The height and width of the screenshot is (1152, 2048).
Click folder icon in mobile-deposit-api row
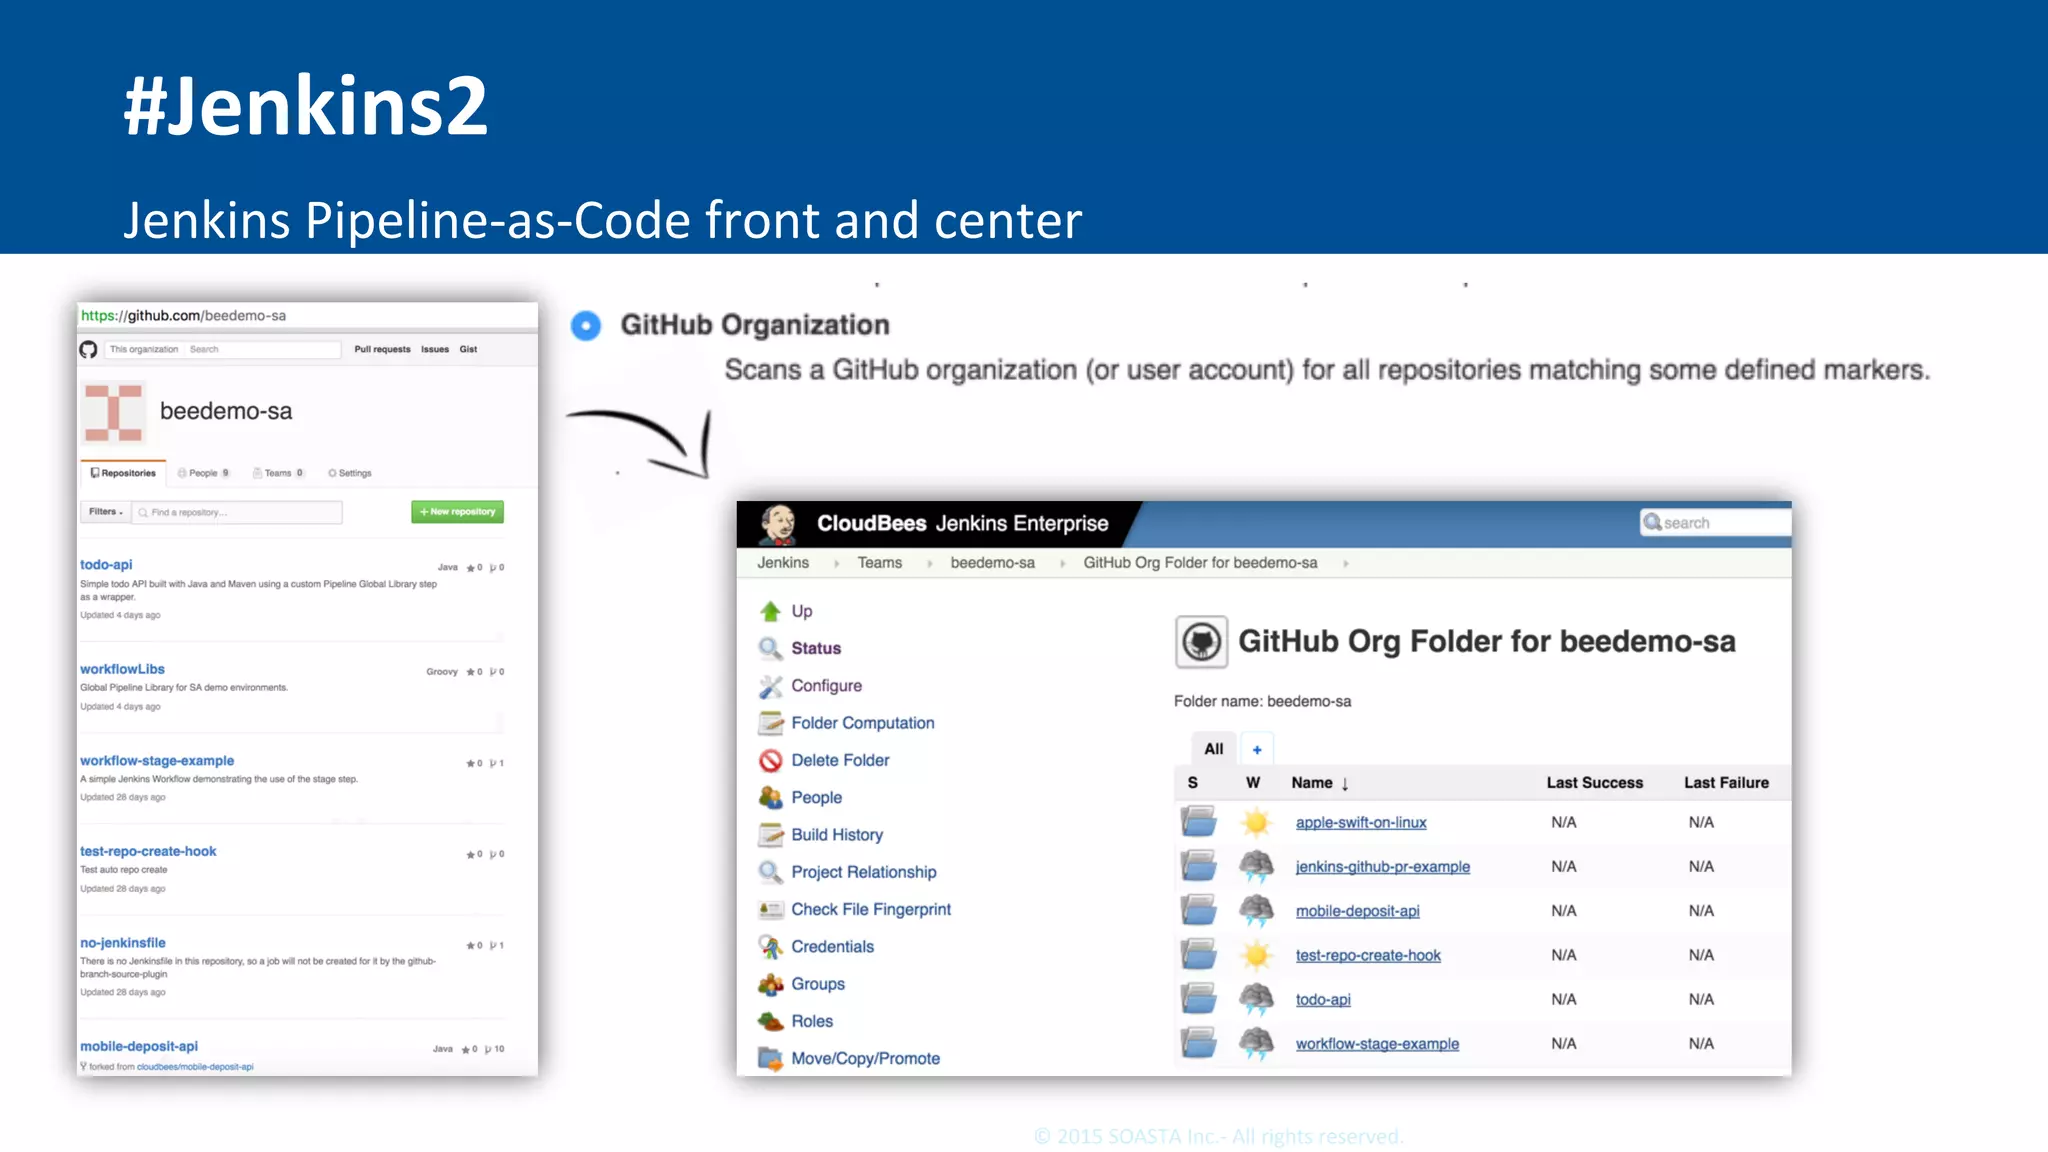1198,910
